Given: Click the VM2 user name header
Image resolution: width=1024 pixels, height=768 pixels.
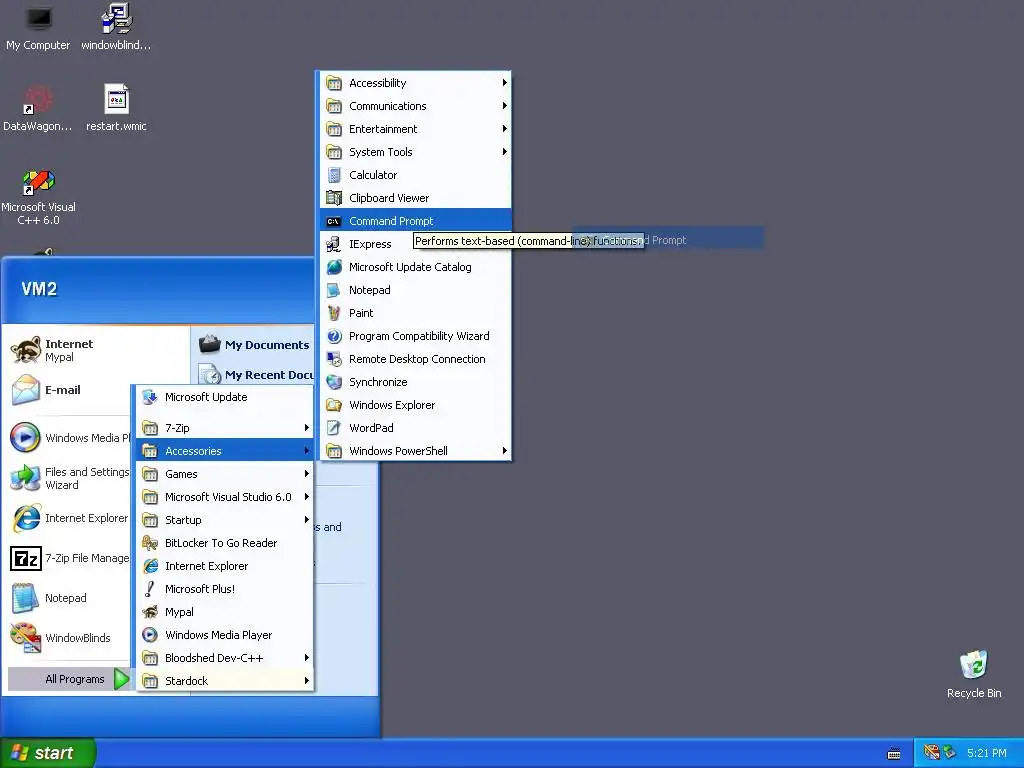Looking at the screenshot, I should tap(39, 289).
